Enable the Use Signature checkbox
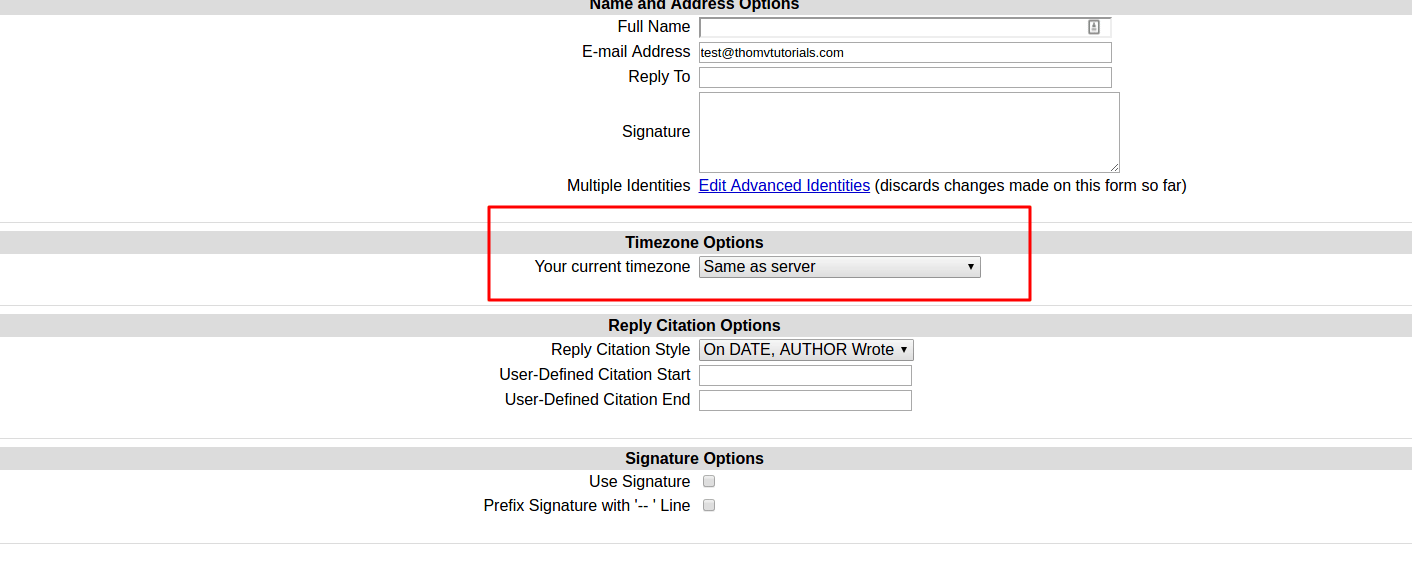The height and width of the screenshot is (572, 1412). [709, 481]
